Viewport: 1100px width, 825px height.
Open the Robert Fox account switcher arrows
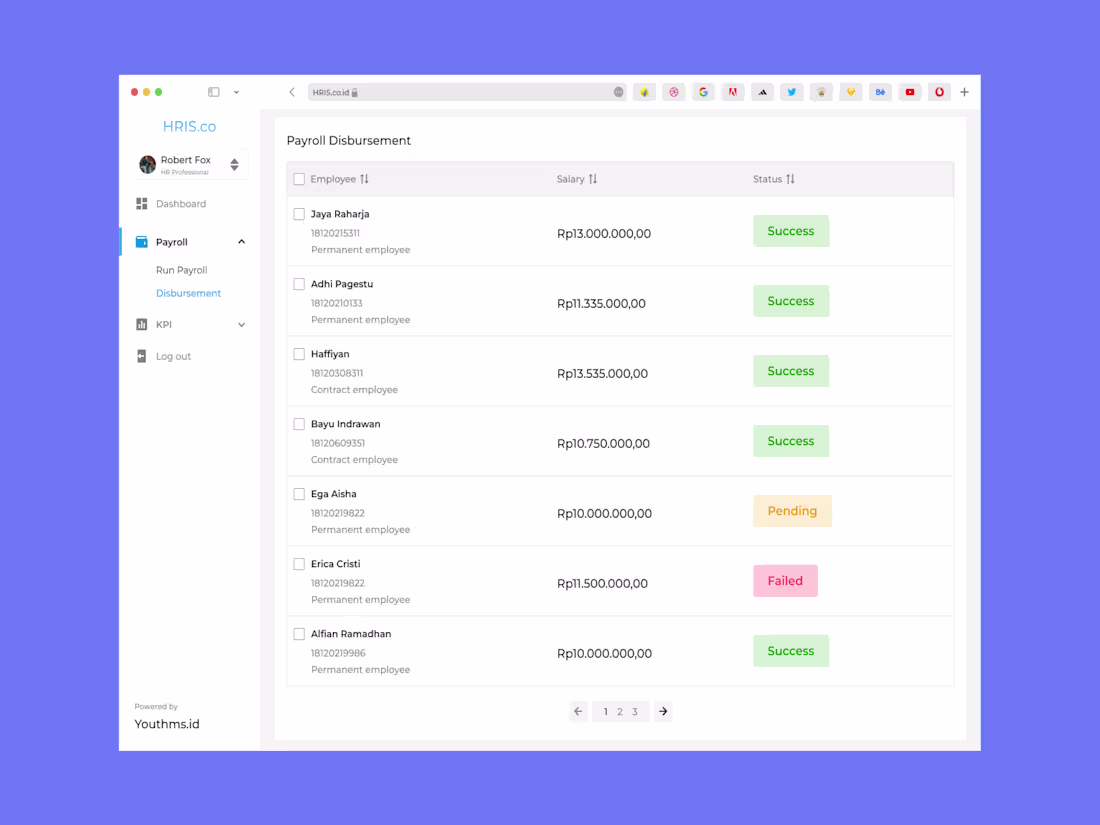234,165
